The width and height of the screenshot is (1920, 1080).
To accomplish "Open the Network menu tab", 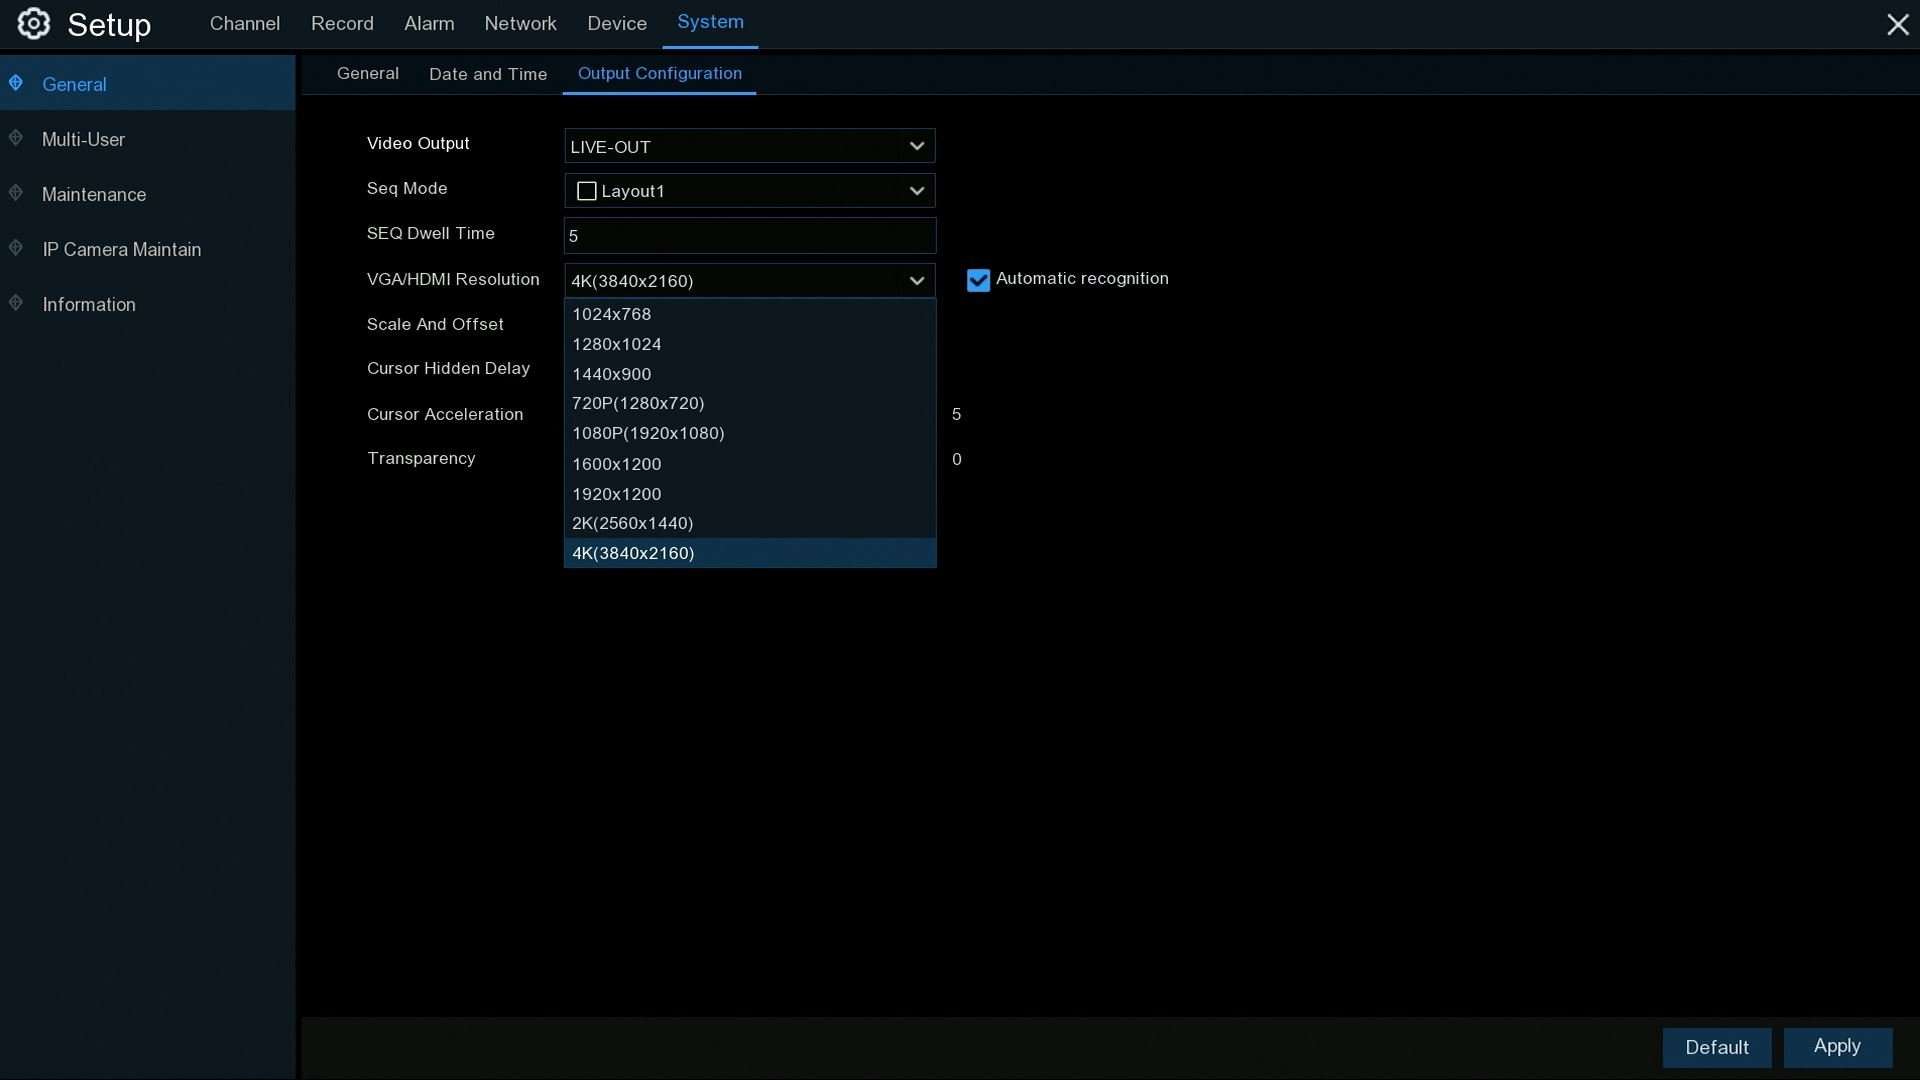I will coord(520,23).
